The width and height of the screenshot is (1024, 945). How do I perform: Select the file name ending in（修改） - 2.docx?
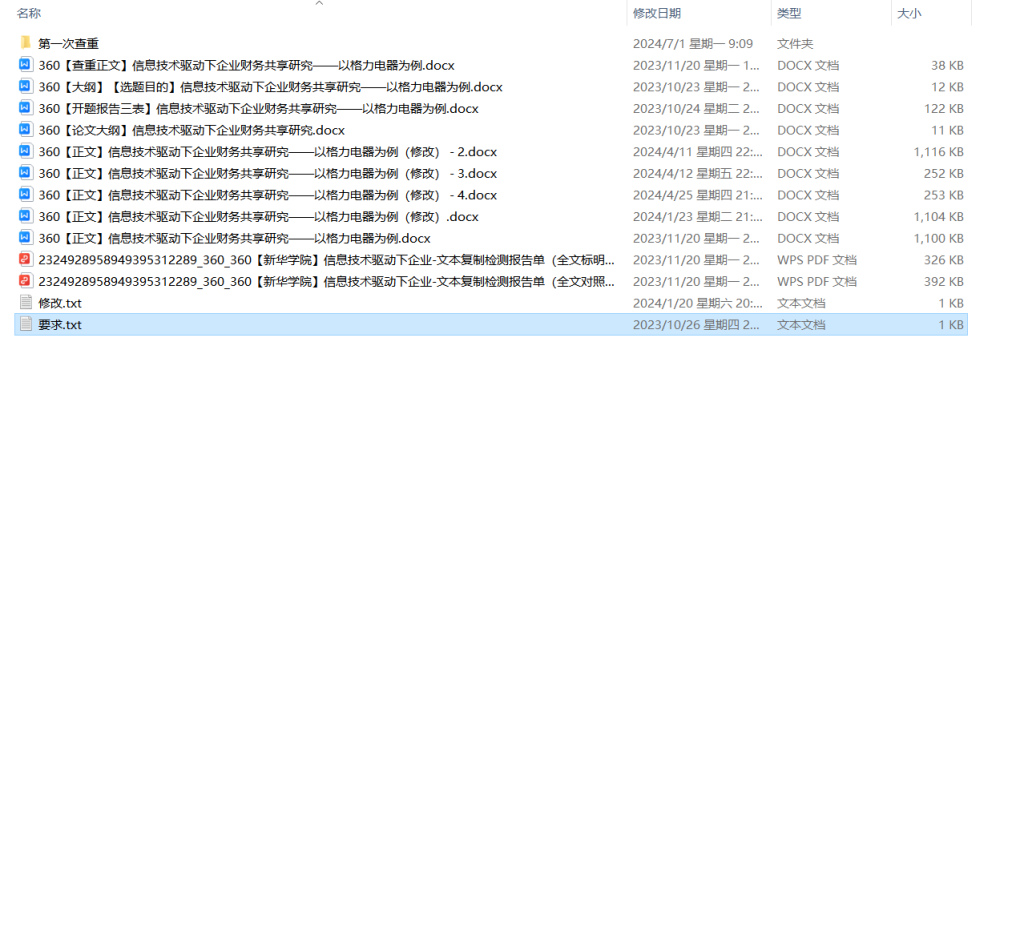coord(267,152)
